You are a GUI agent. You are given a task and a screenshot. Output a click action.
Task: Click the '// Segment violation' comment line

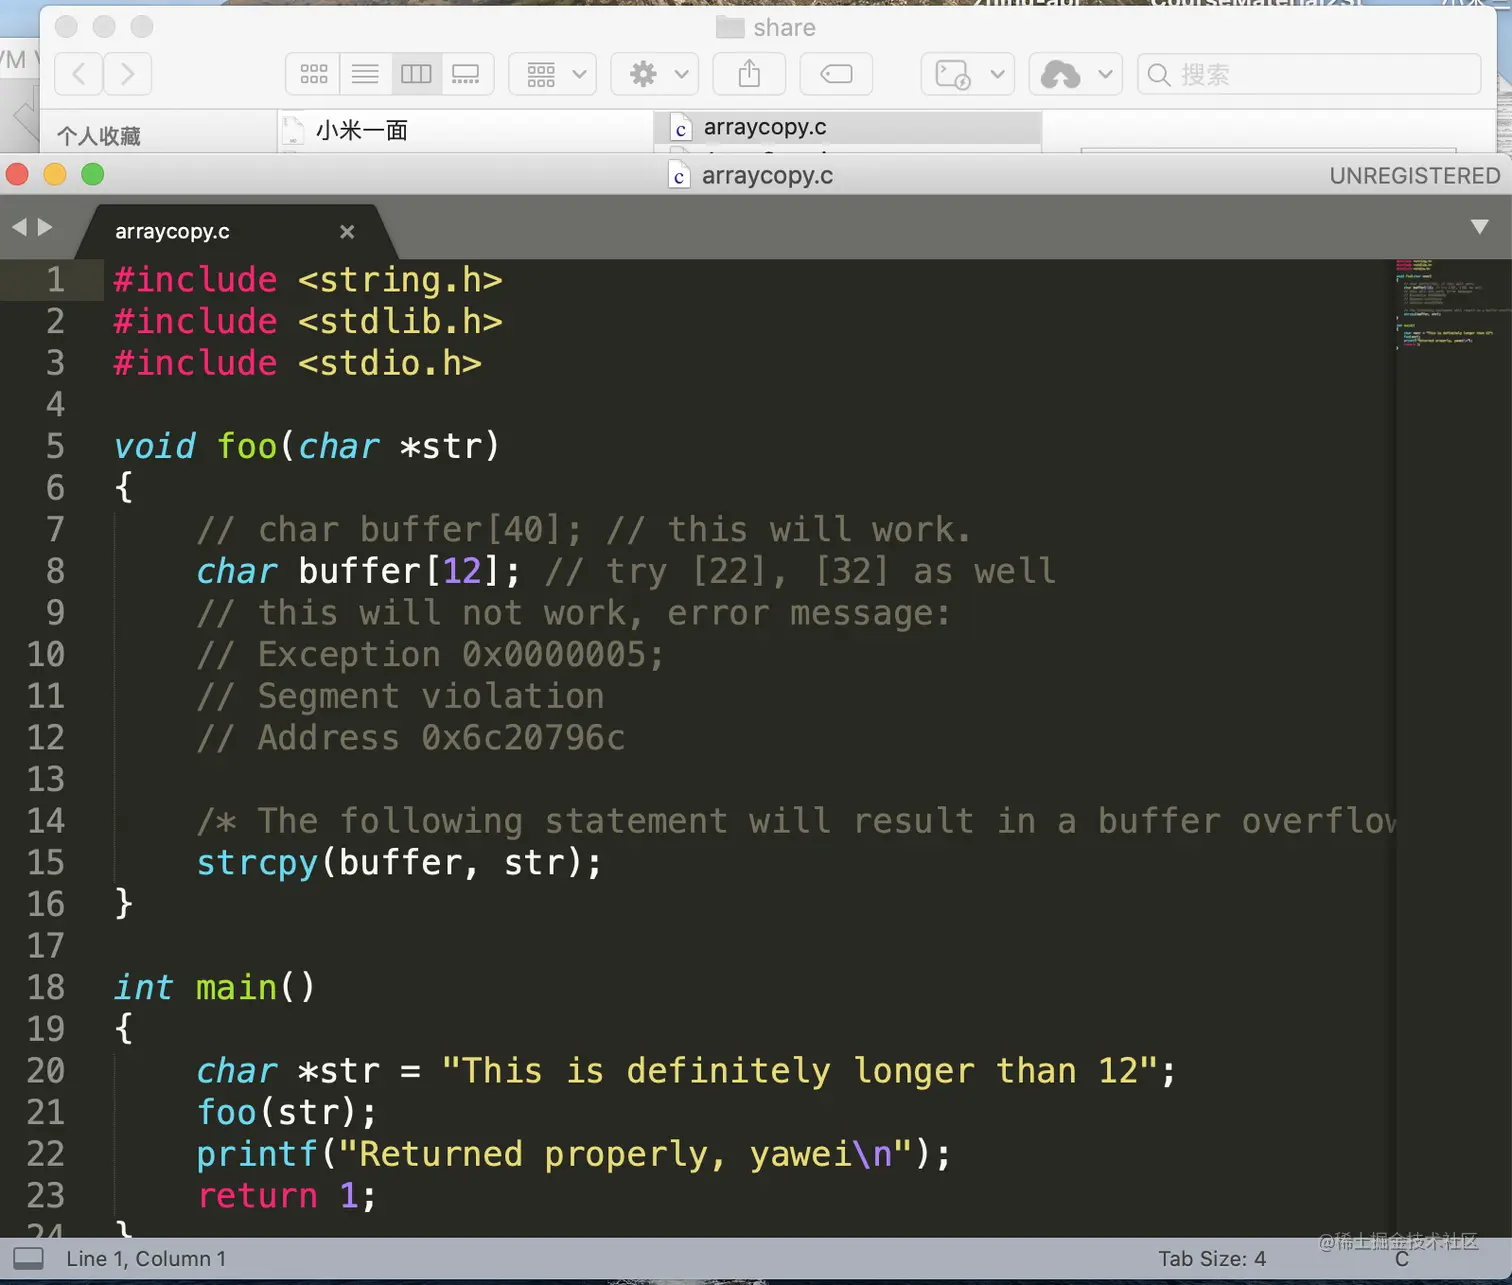tap(400, 696)
